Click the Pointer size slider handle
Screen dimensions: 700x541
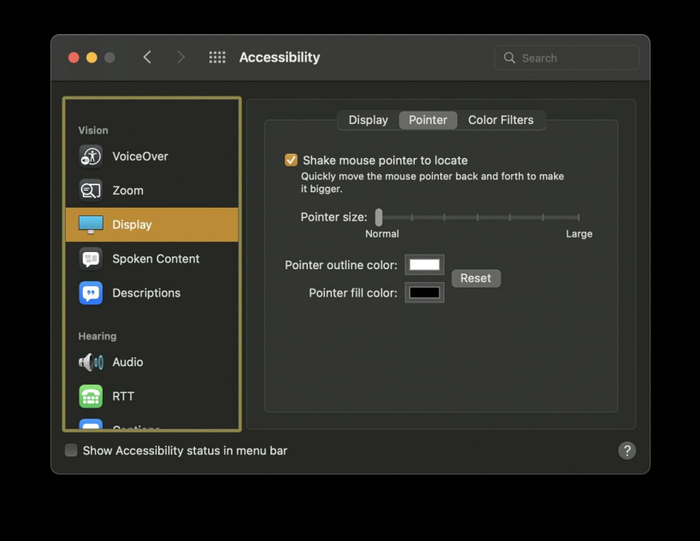click(x=378, y=217)
